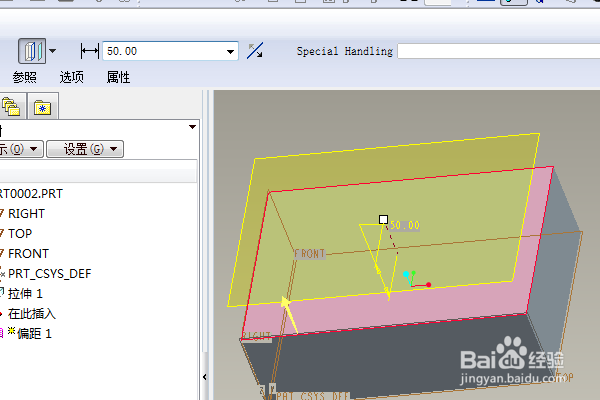
Task: Click the offset distance dimension icon
Action: coord(90,51)
